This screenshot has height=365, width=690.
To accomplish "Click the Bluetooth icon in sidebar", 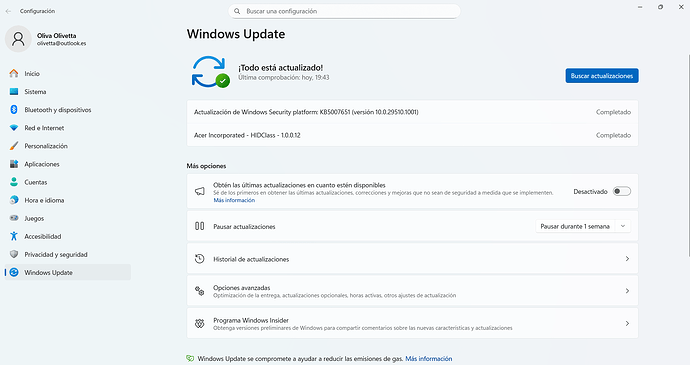I will click(x=14, y=110).
